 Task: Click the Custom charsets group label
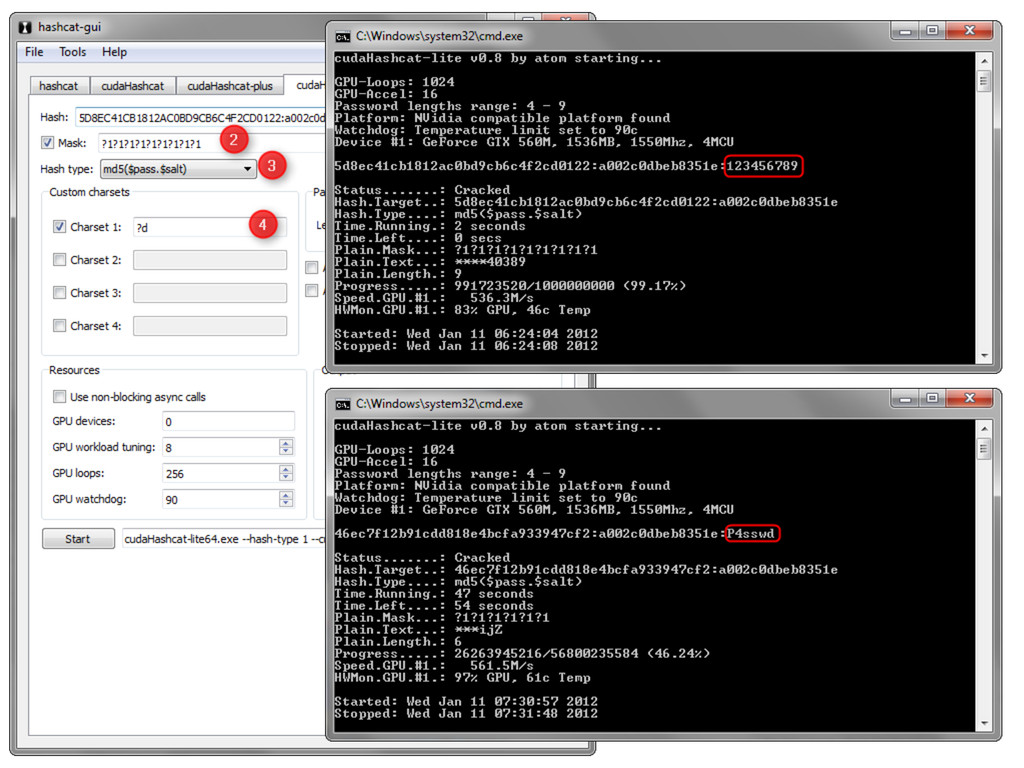click(89, 192)
